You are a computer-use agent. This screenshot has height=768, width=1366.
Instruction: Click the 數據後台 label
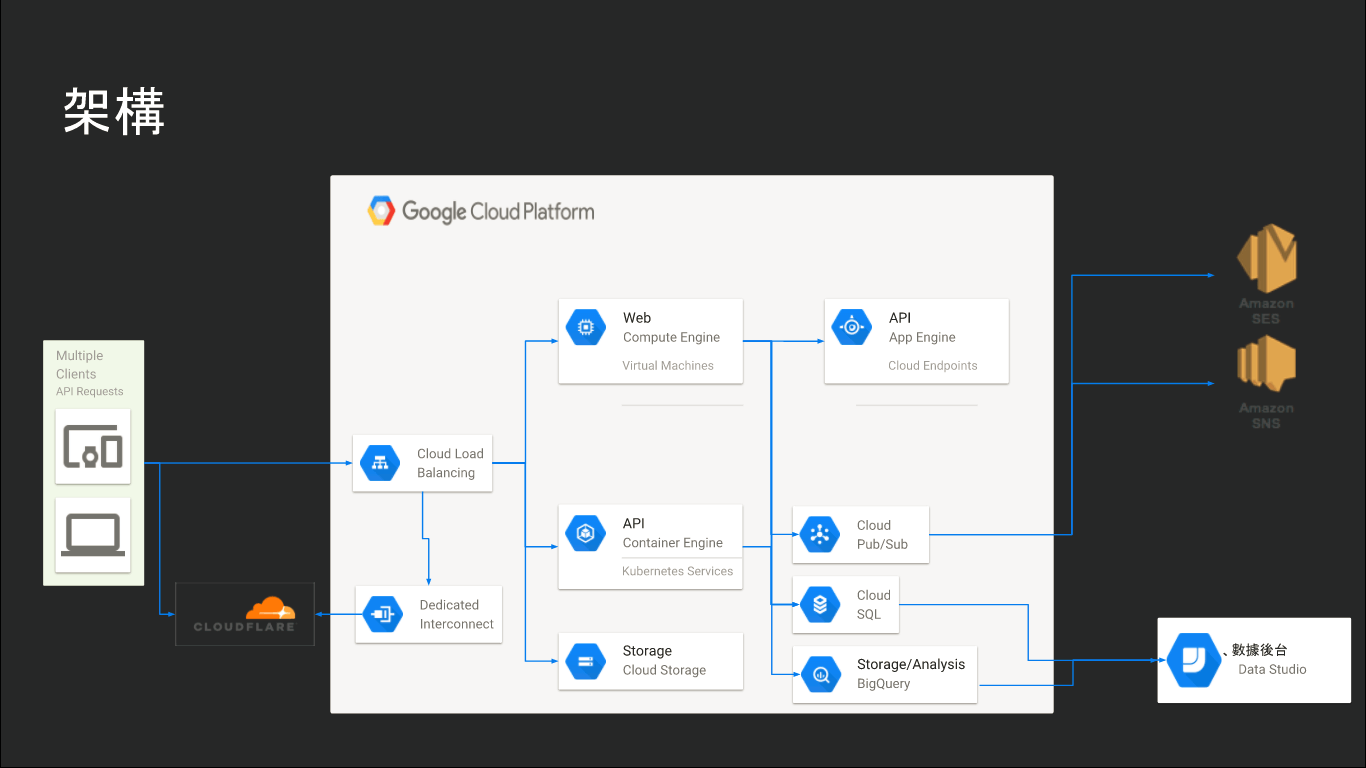[x=1260, y=651]
